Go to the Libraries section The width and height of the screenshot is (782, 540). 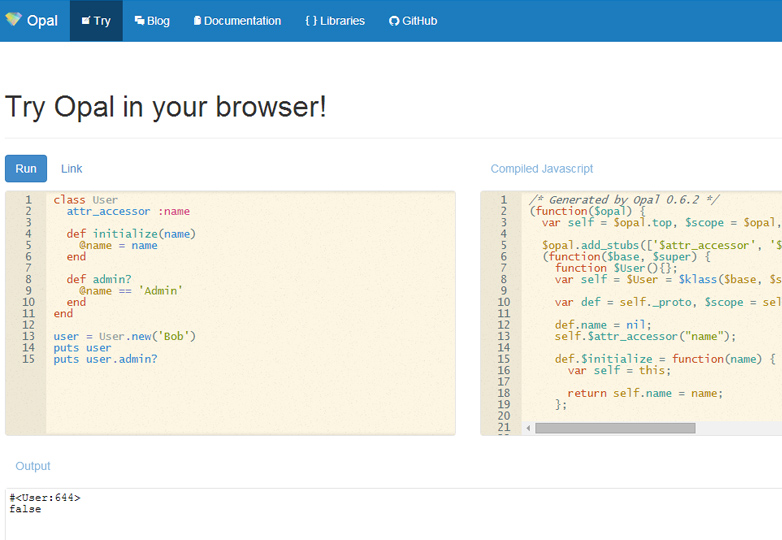pos(335,20)
